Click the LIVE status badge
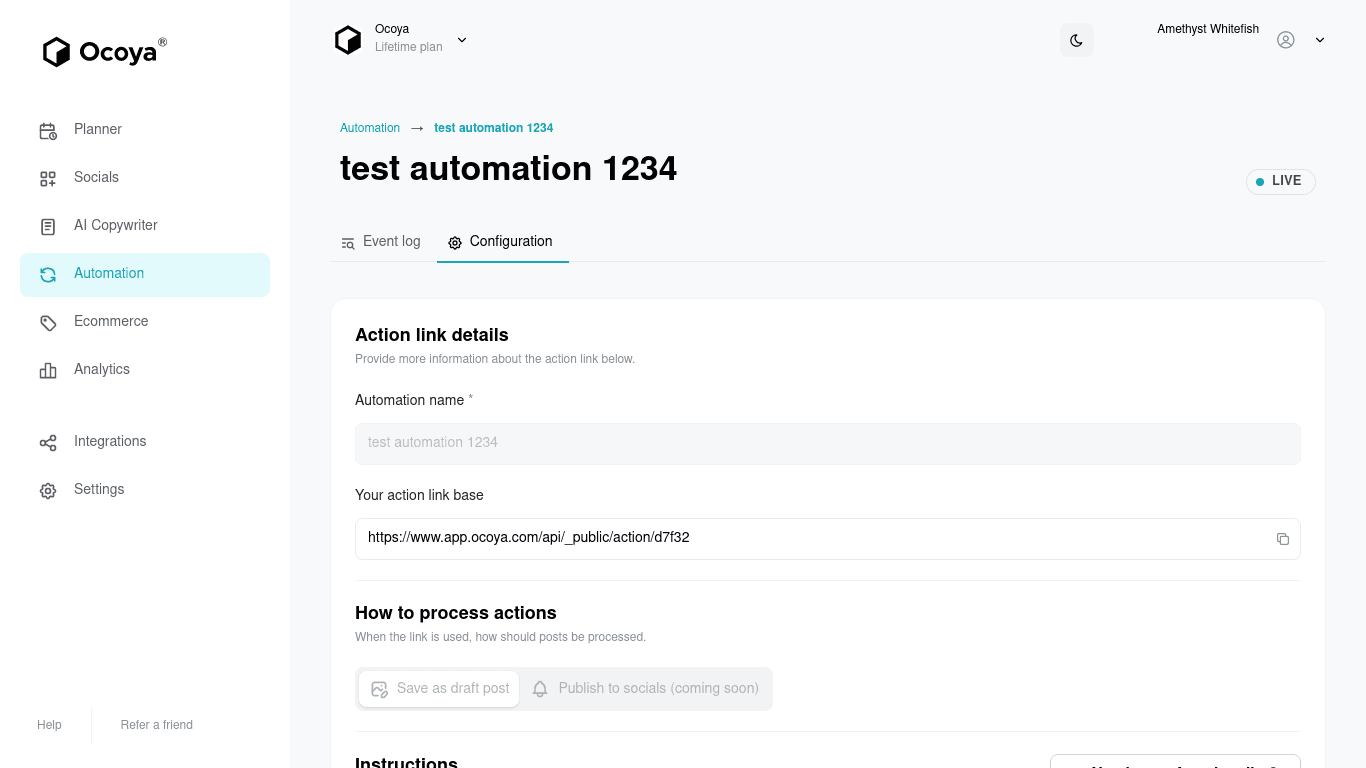Image resolution: width=1366 pixels, height=768 pixels. pyautogui.click(x=1281, y=181)
